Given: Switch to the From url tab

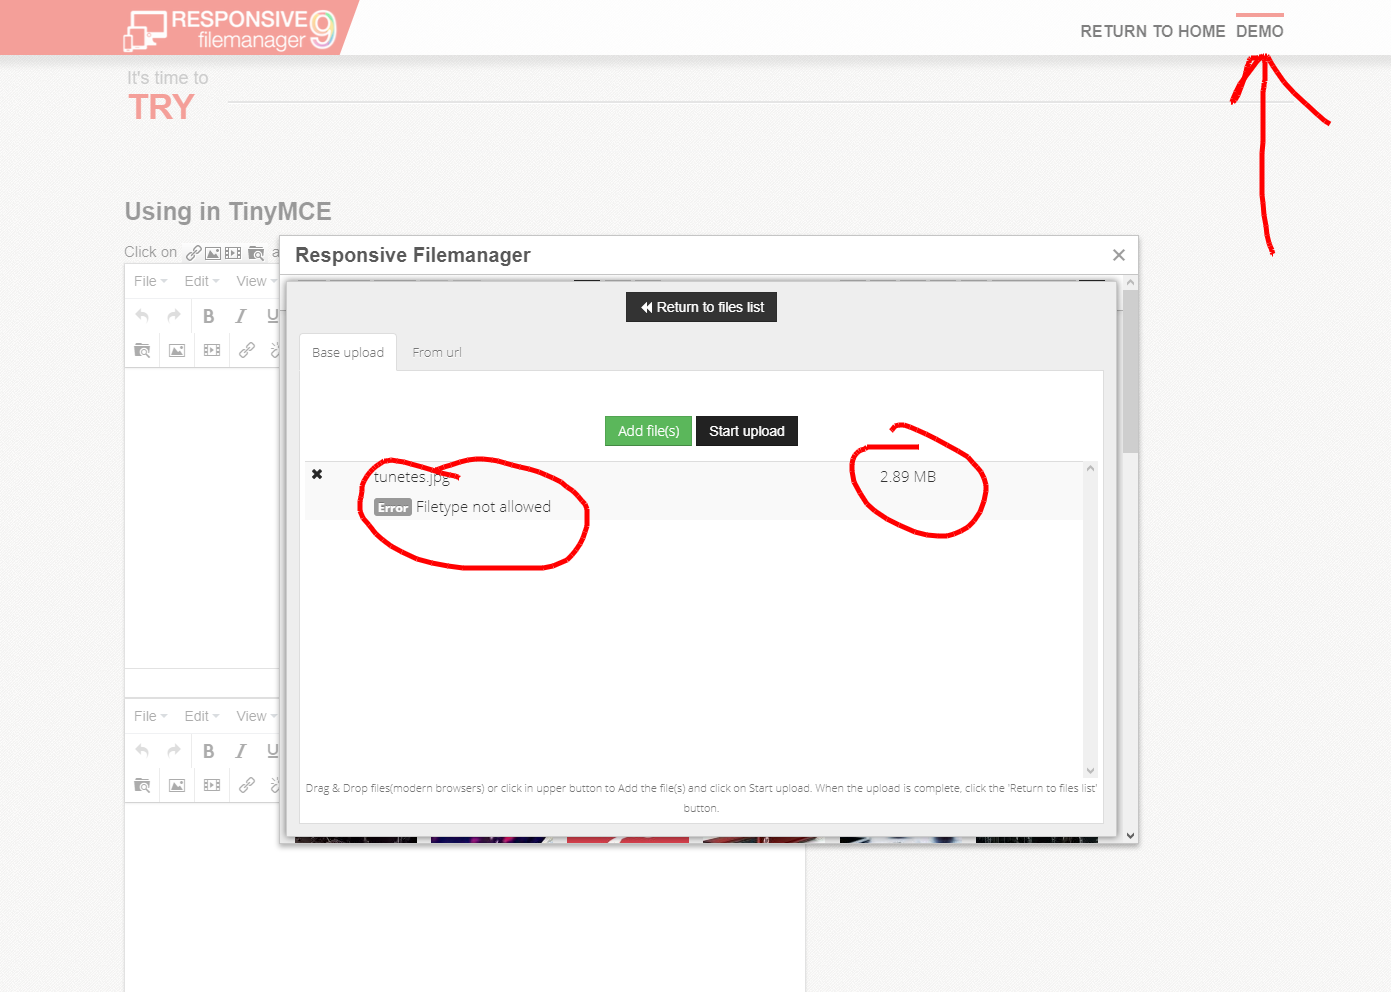Looking at the screenshot, I should 437,351.
